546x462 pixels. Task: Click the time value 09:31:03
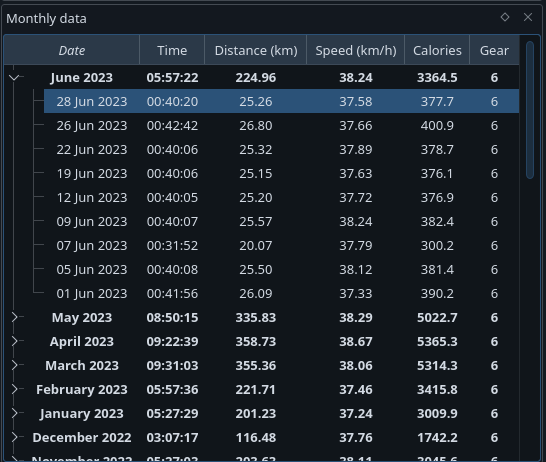coord(172,366)
